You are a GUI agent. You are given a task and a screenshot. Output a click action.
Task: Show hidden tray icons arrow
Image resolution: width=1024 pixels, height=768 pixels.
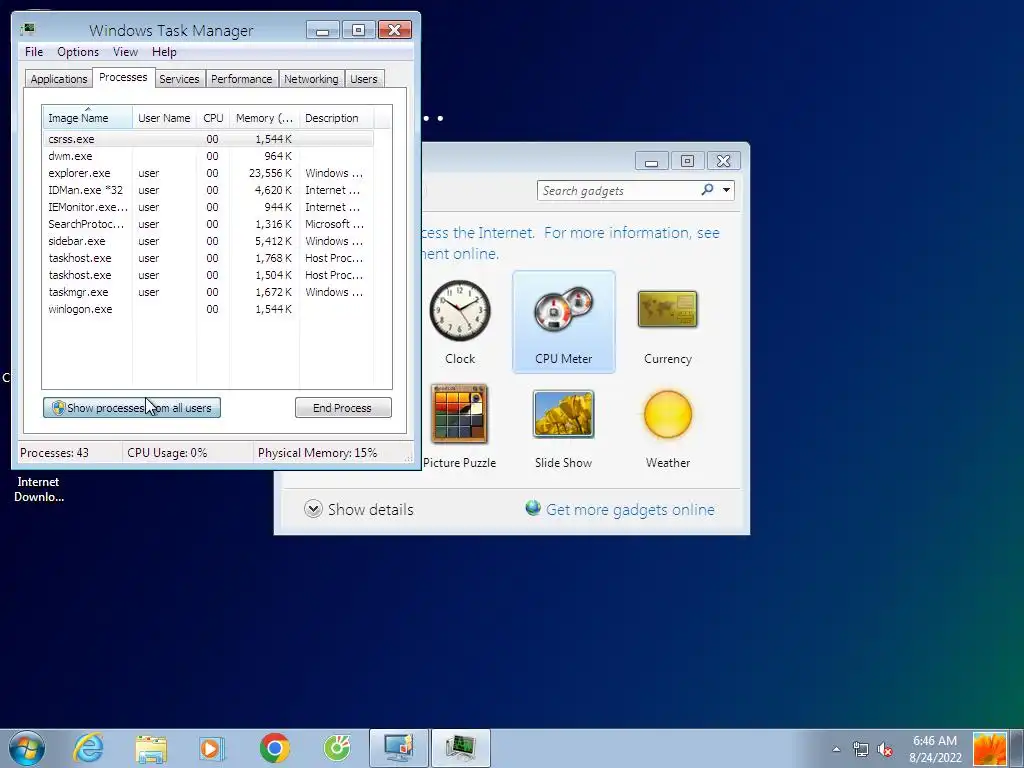click(x=836, y=749)
